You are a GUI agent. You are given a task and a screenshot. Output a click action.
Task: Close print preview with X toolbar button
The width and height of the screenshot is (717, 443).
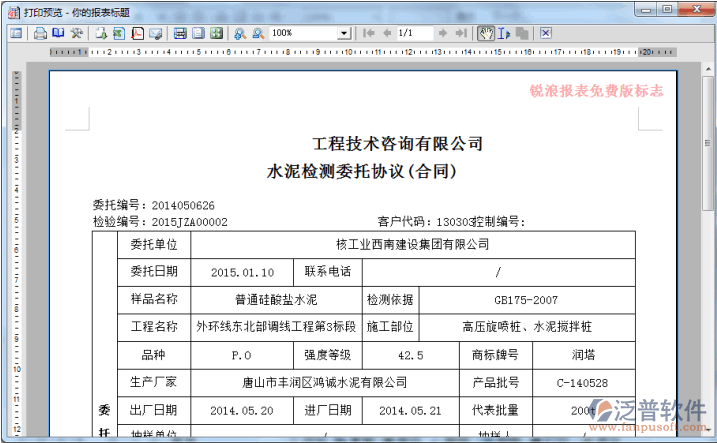coord(546,33)
